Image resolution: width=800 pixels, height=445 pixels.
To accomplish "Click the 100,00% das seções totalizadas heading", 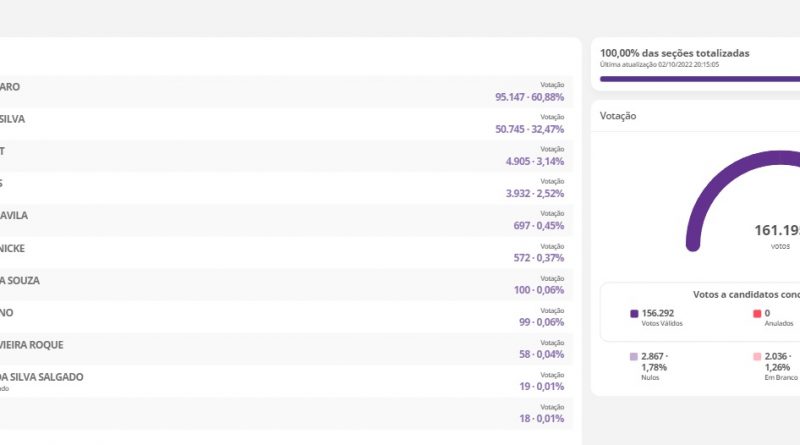I will pyautogui.click(x=675, y=53).
